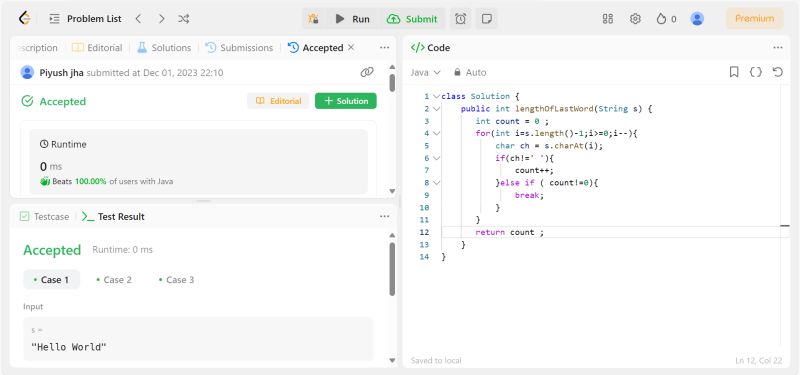Click the LeetCode logo icon
Screen dimensions: 800x375
click(x=24, y=18)
